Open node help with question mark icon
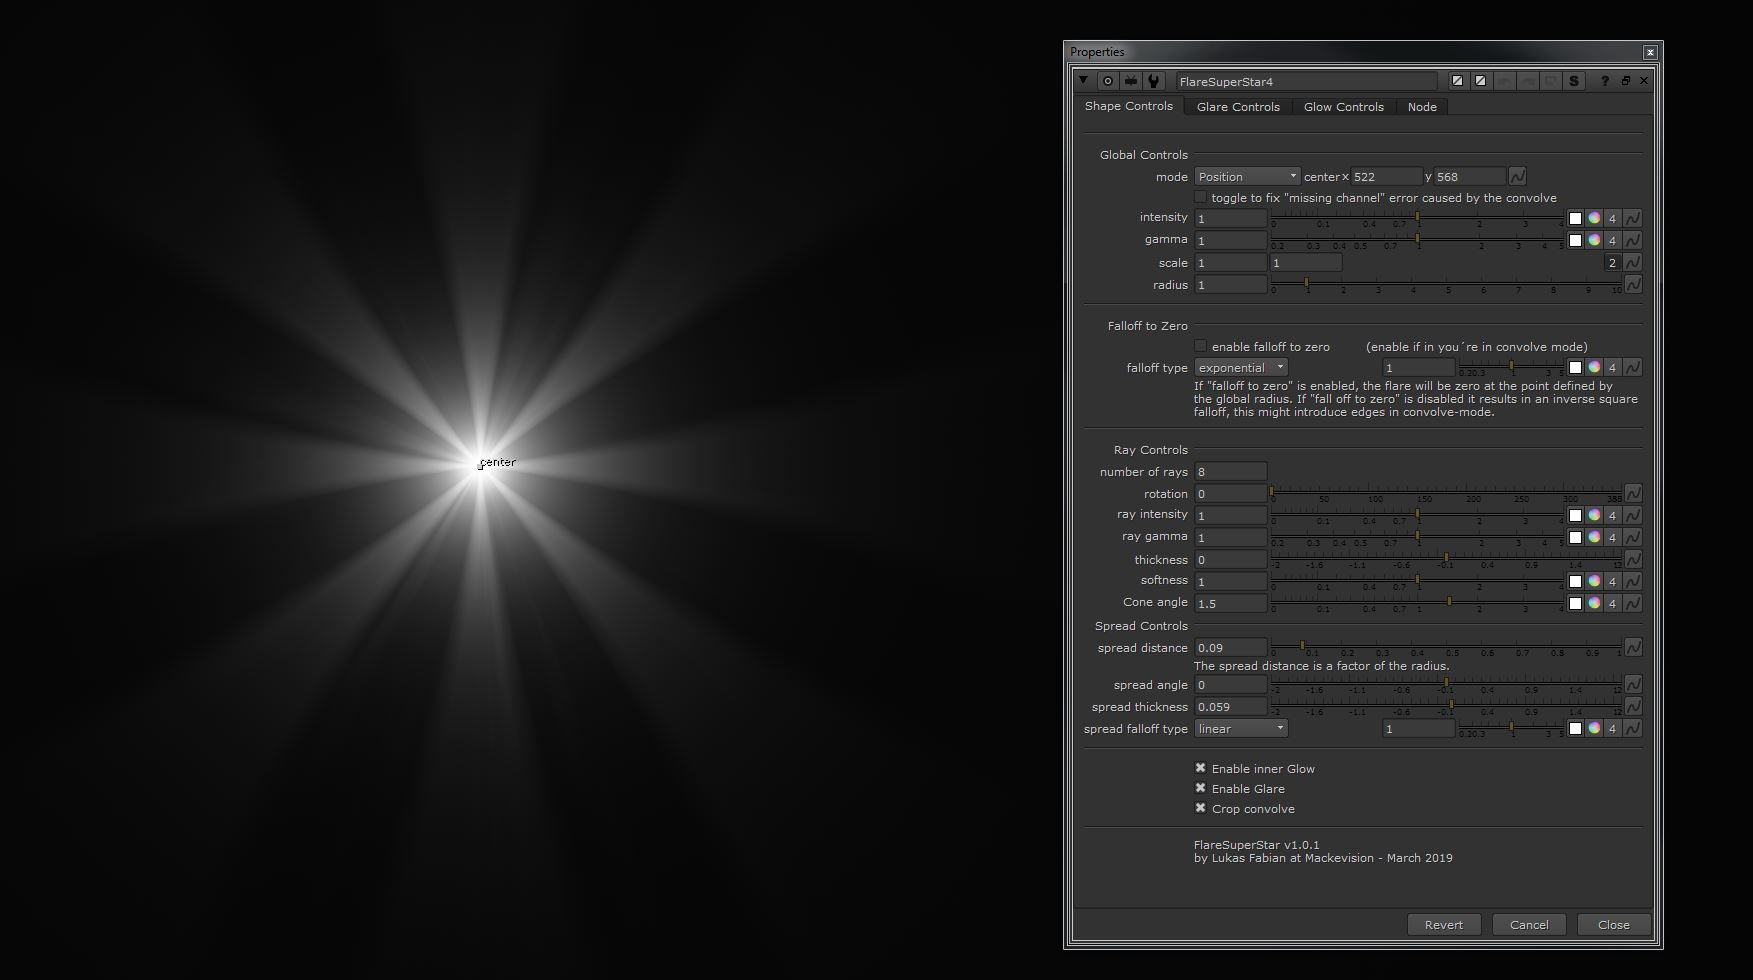This screenshot has width=1753, height=980. (x=1605, y=81)
